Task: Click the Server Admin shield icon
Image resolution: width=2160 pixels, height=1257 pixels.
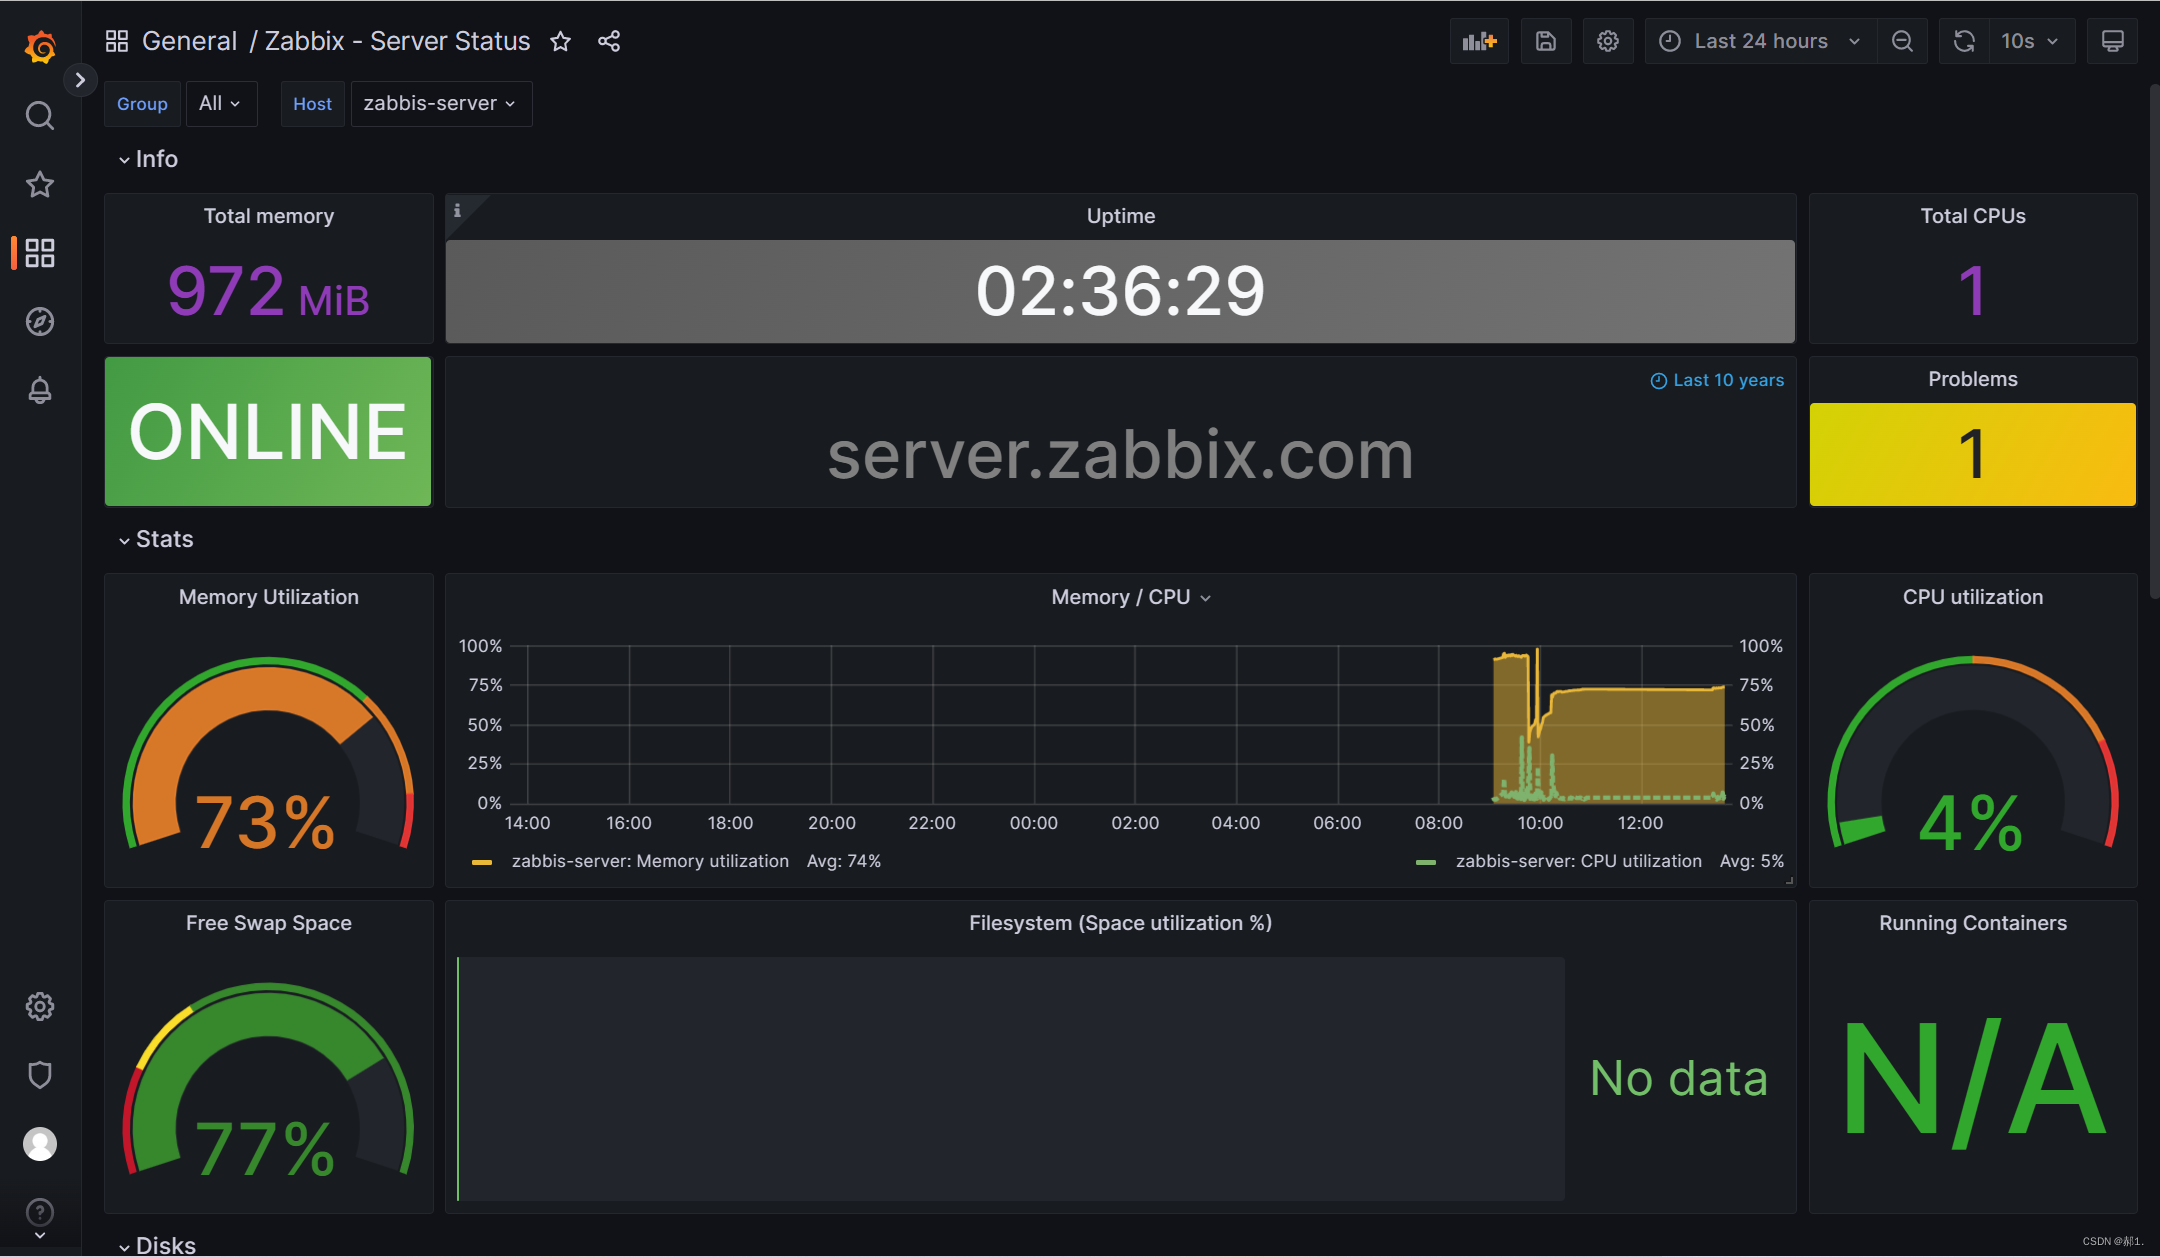Action: (40, 1075)
